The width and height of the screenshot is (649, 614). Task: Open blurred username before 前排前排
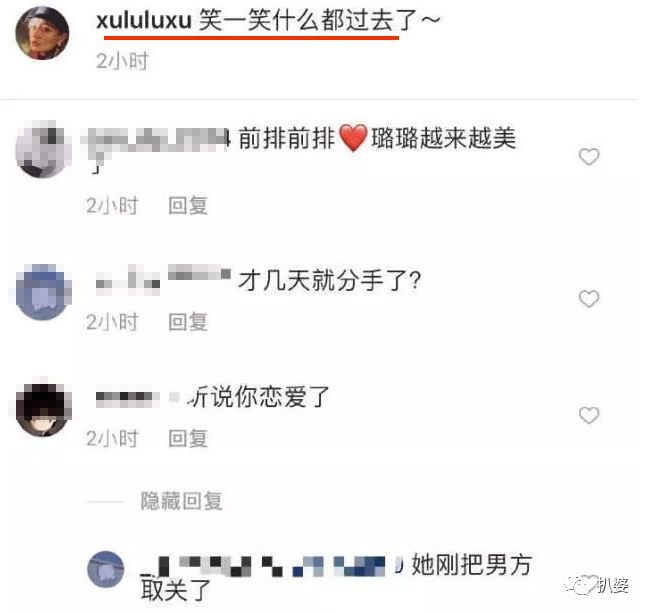click(x=155, y=140)
